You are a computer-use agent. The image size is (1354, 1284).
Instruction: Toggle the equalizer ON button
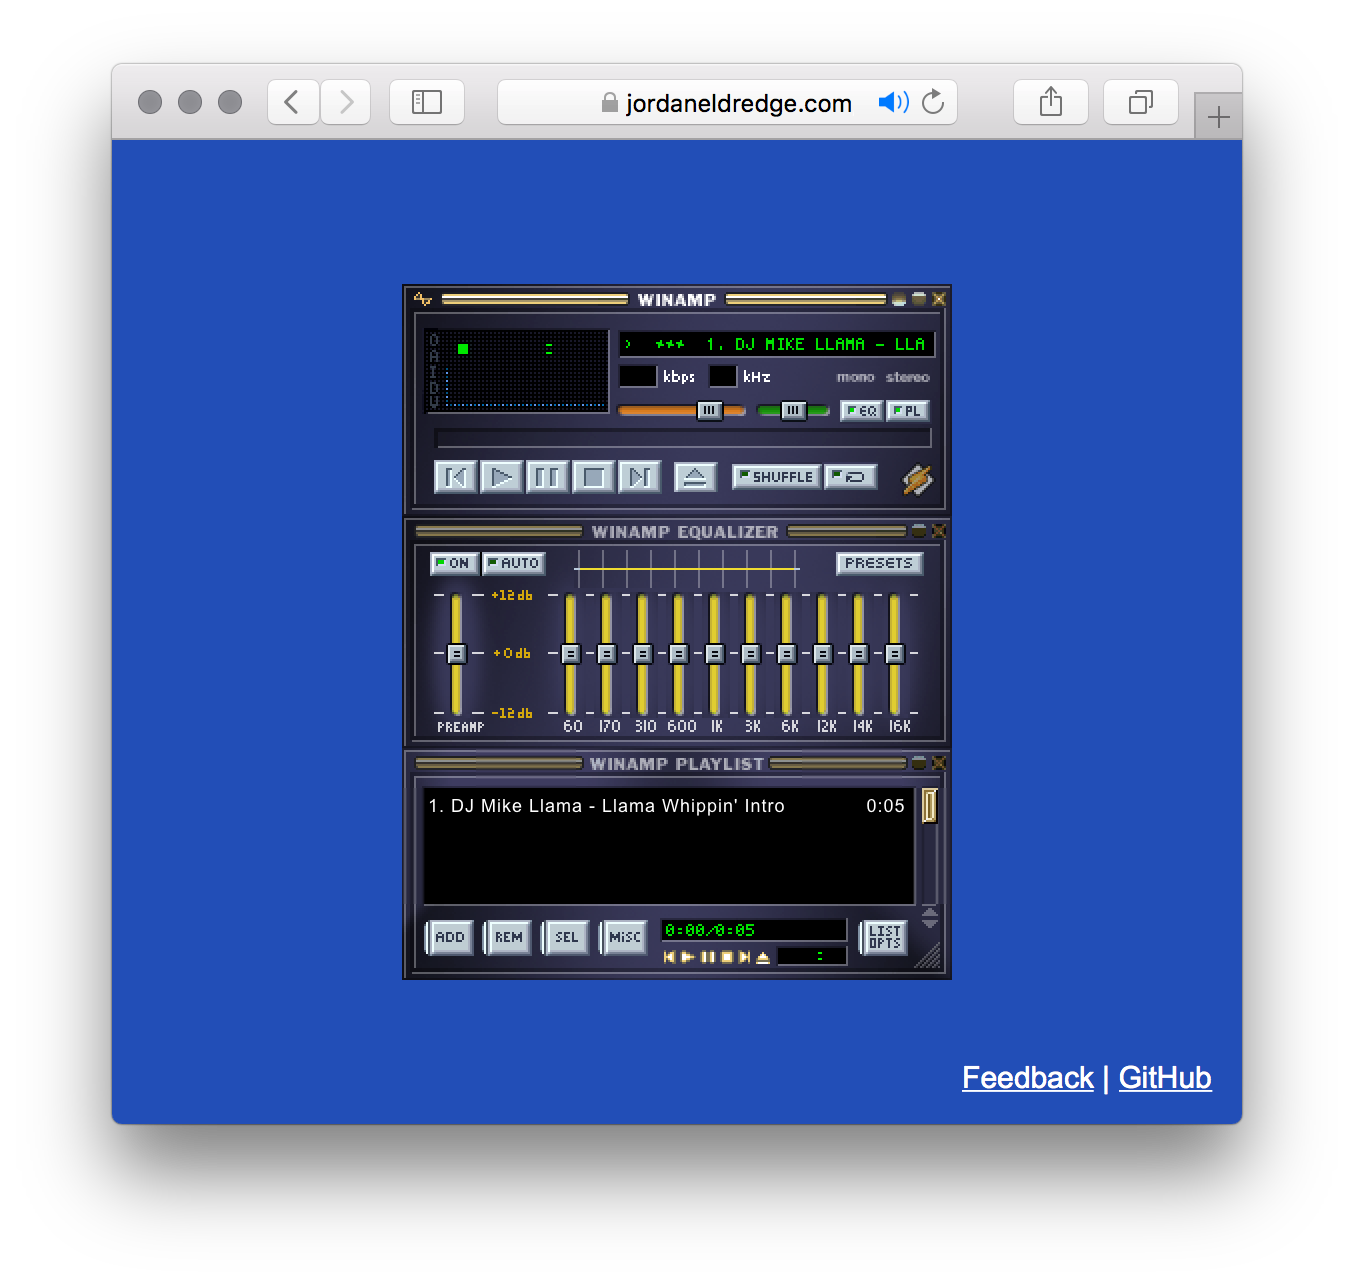tap(454, 563)
